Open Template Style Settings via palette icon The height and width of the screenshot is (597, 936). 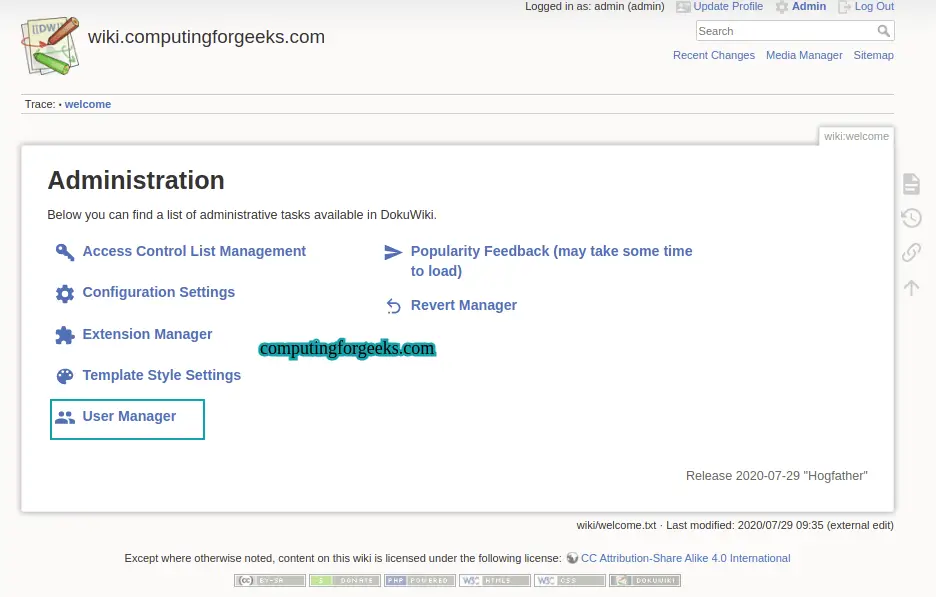[64, 376]
